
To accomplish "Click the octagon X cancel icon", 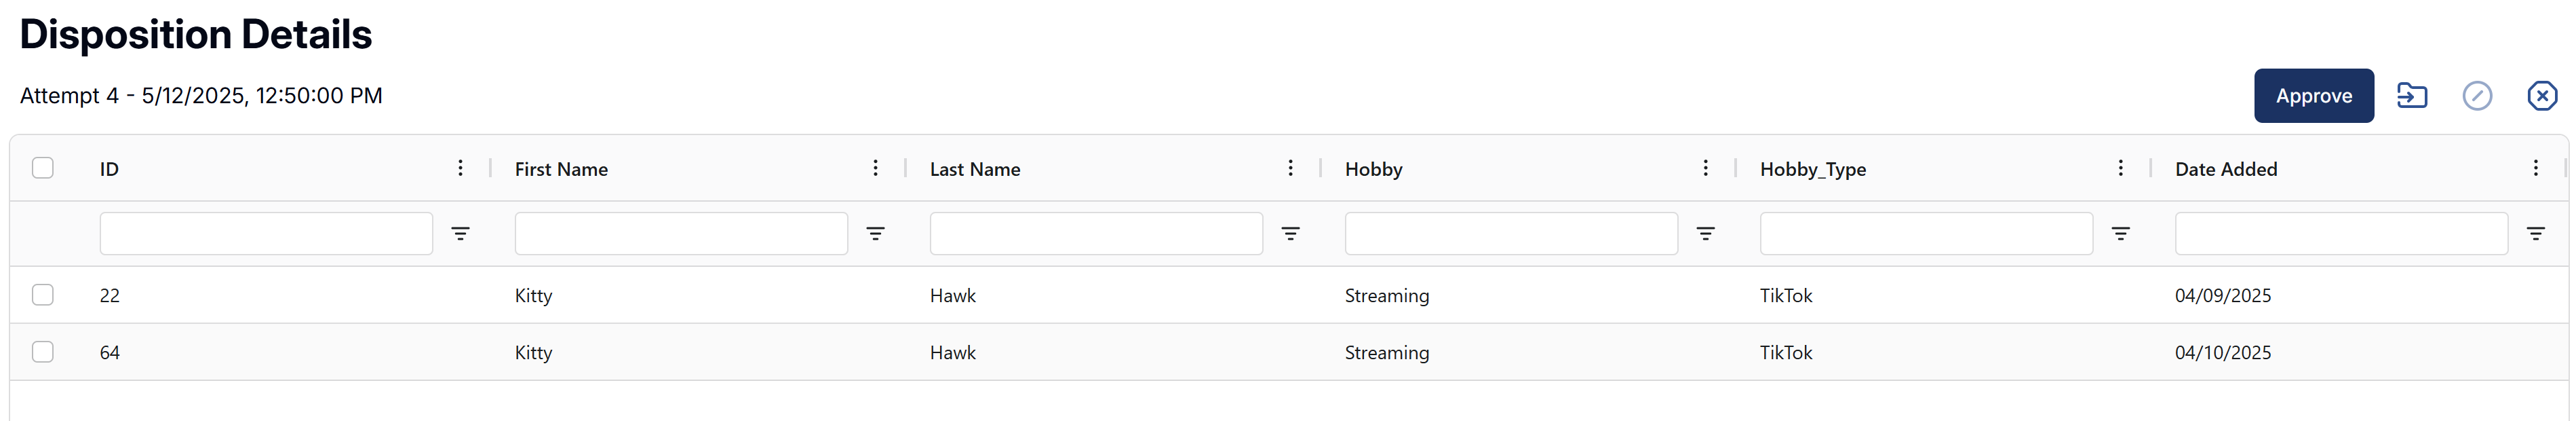I will pos(2542,96).
